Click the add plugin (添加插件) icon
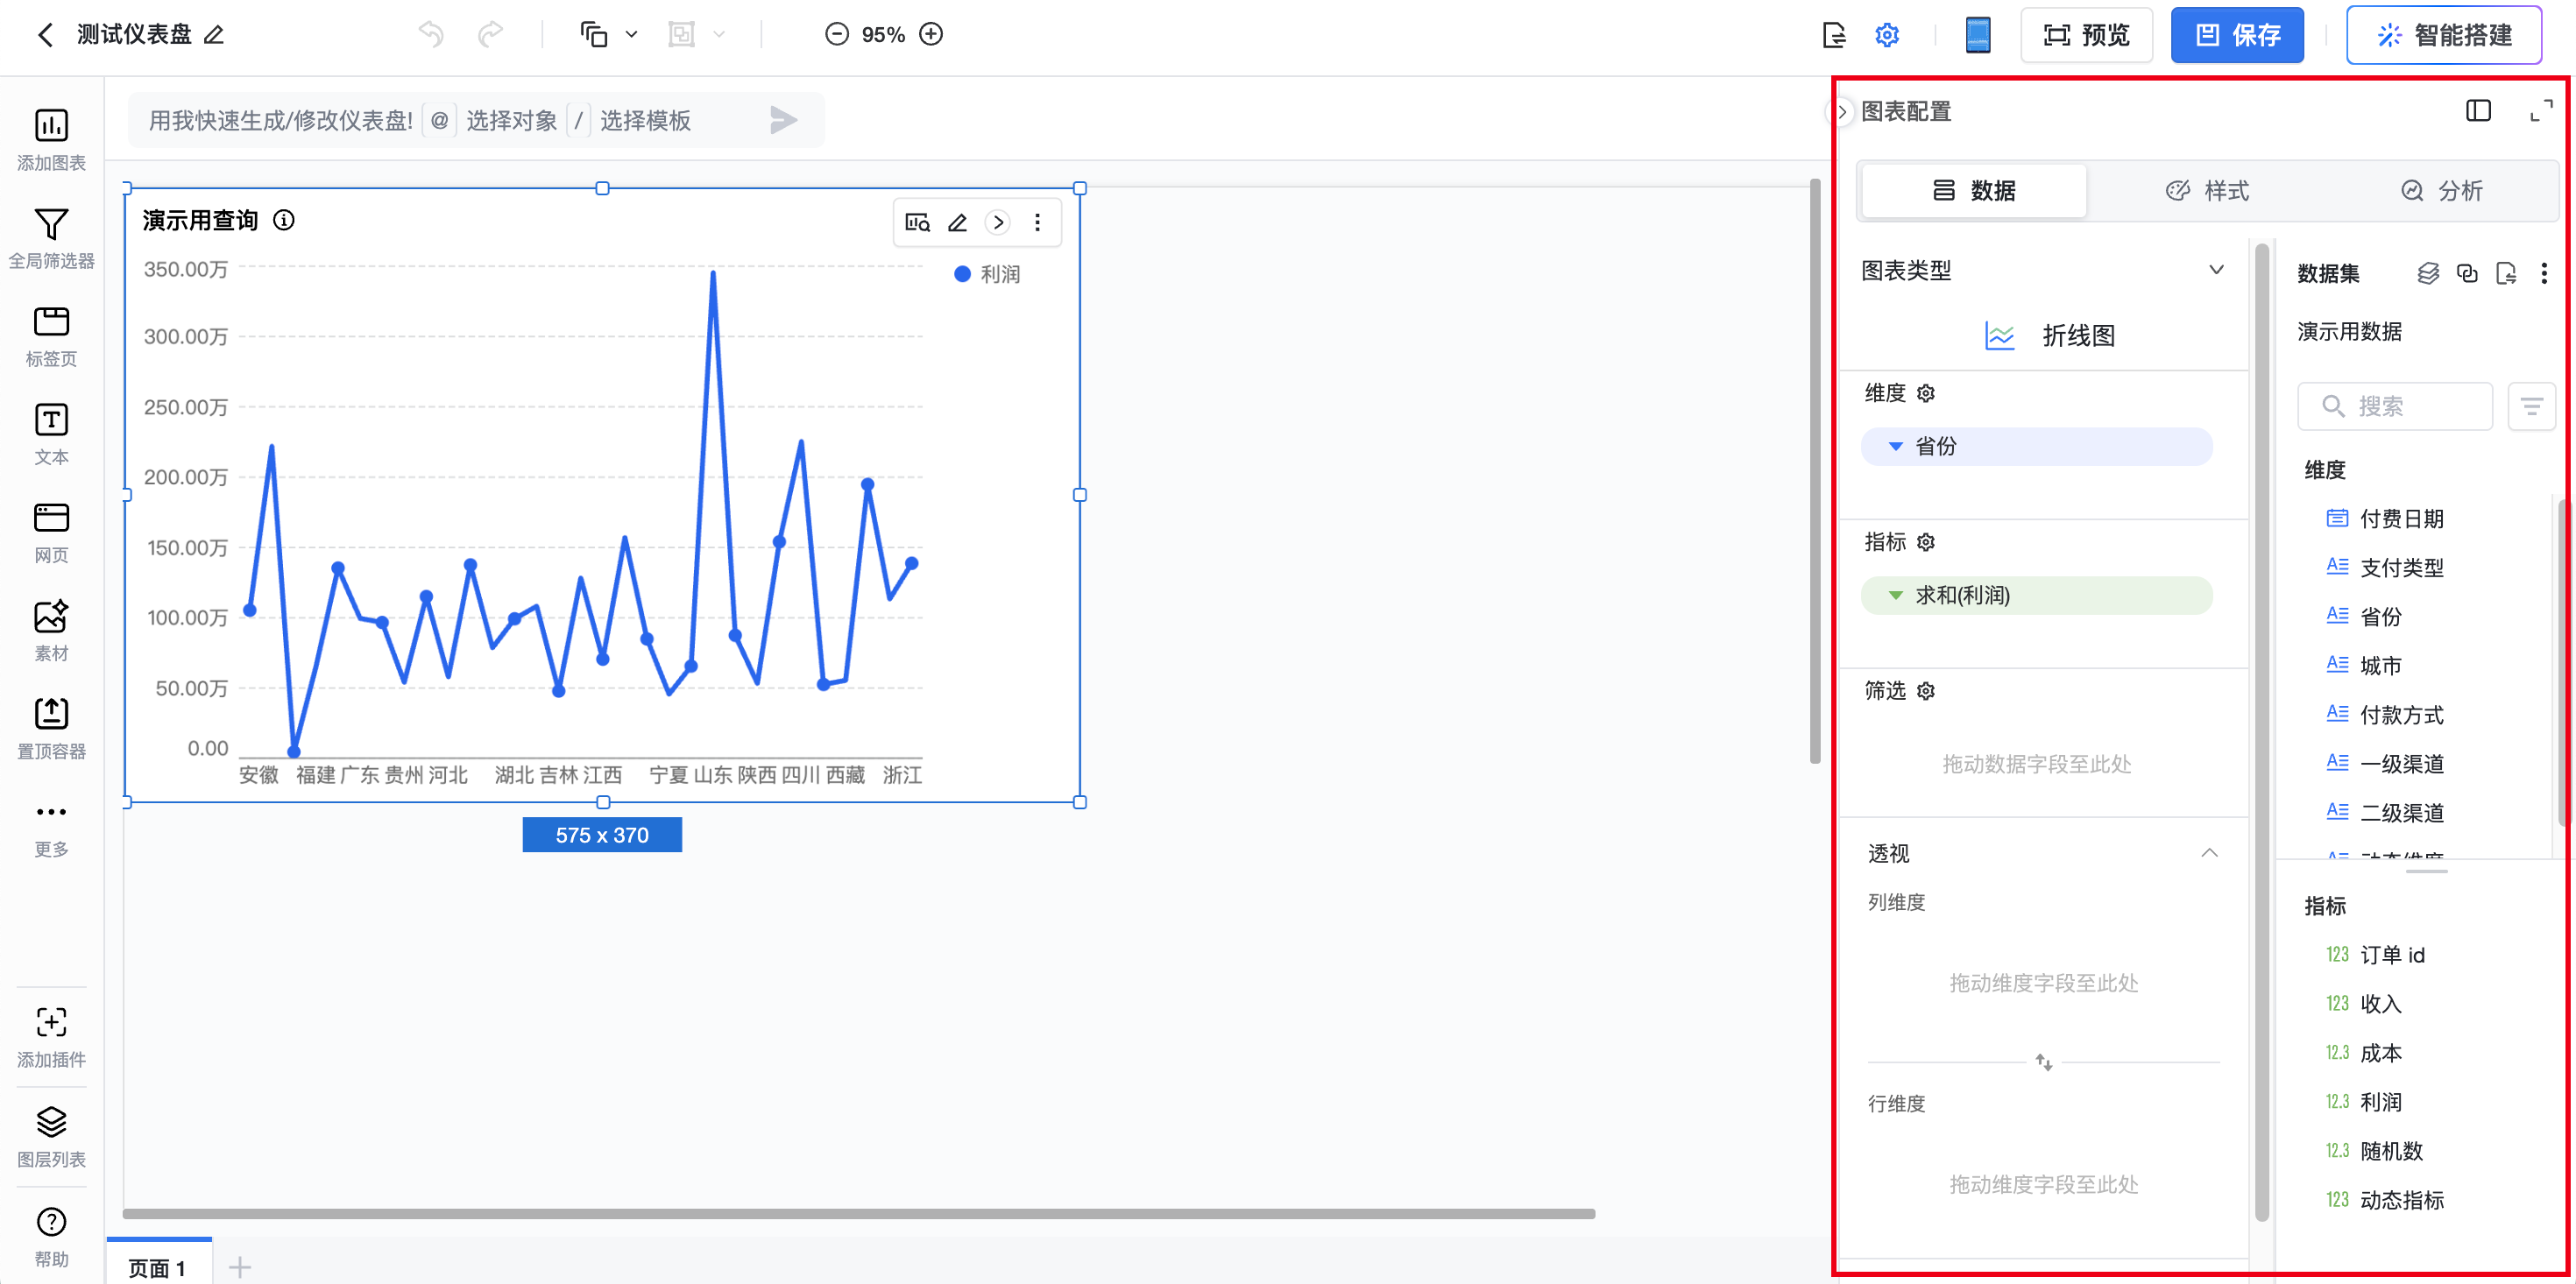The width and height of the screenshot is (2576, 1284). pyautogui.click(x=51, y=1023)
